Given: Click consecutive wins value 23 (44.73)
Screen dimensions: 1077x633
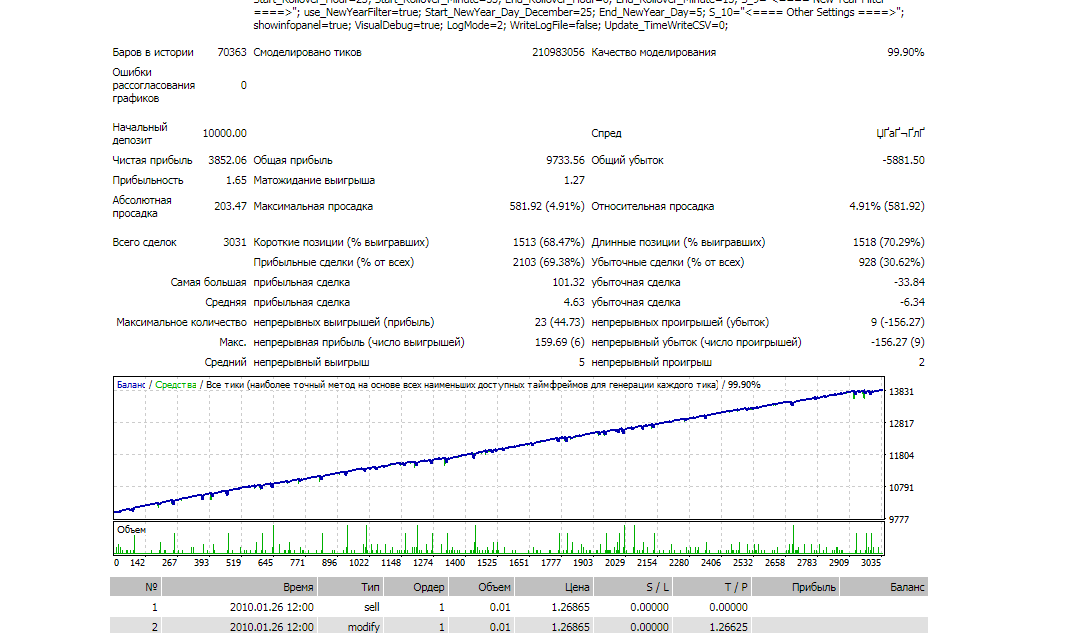Looking at the screenshot, I should [559, 322].
